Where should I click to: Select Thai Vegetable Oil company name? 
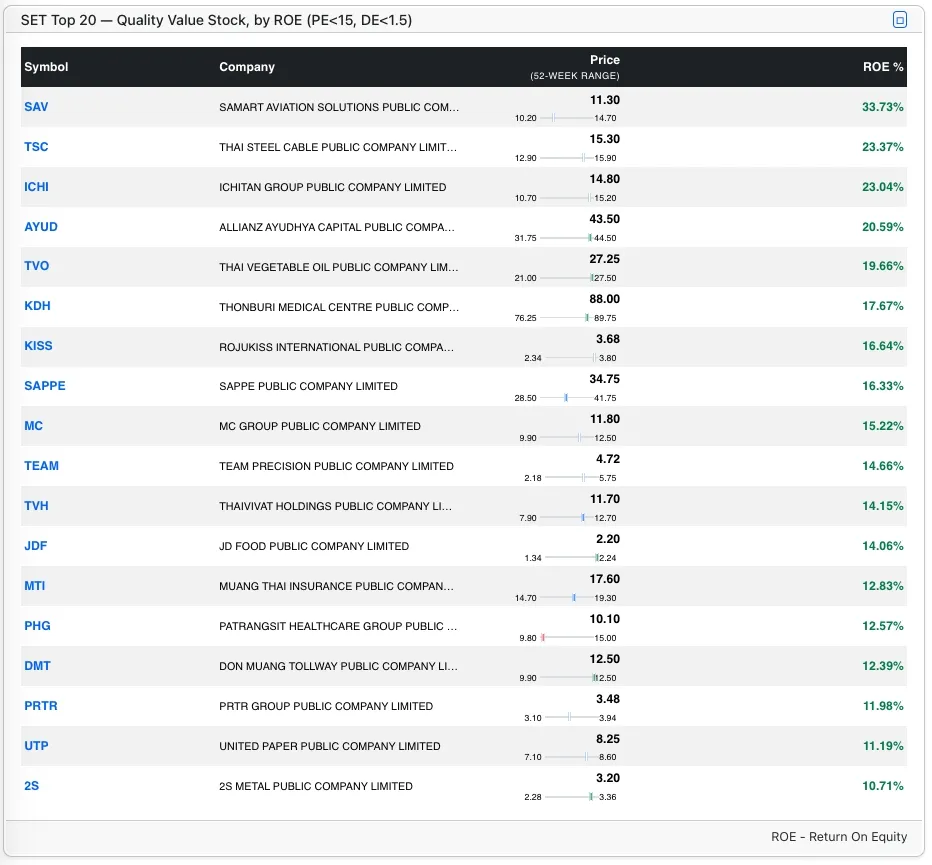338,267
